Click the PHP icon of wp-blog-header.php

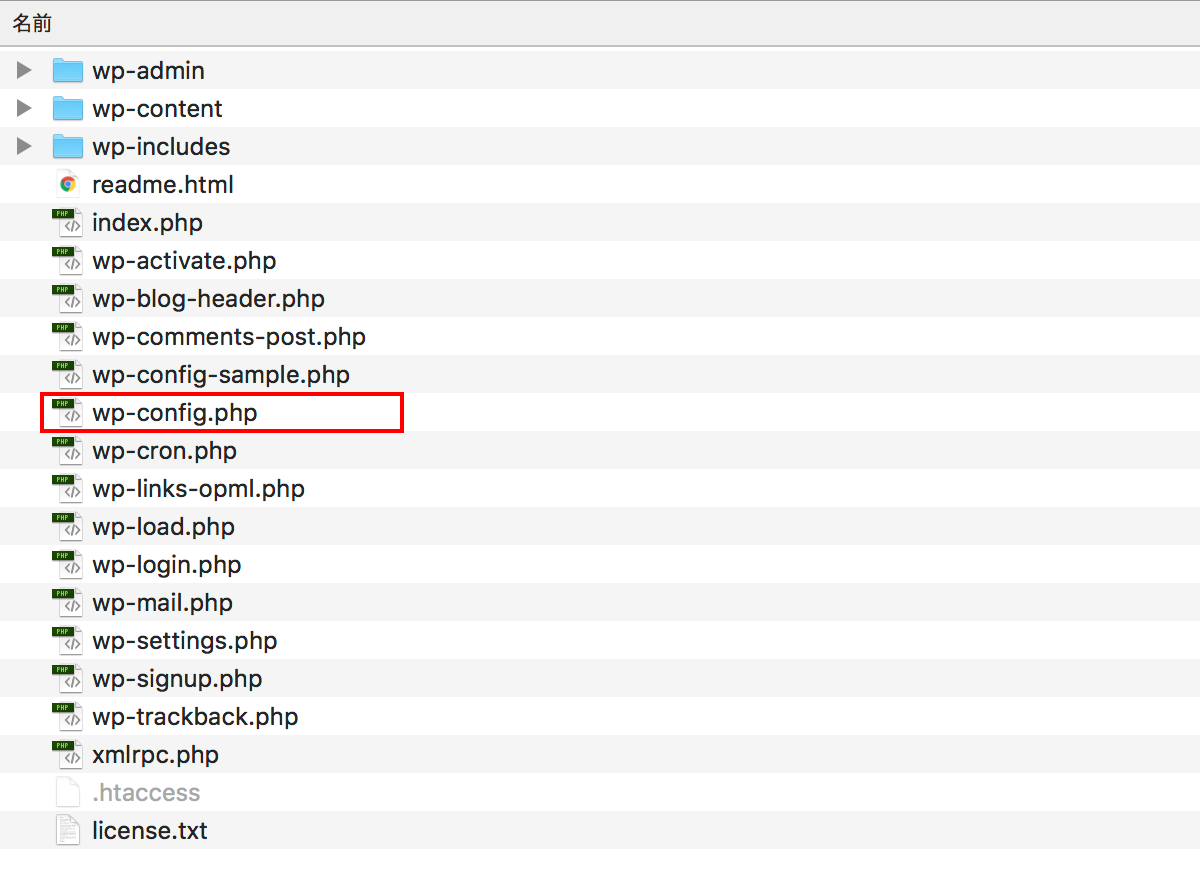[x=67, y=298]
